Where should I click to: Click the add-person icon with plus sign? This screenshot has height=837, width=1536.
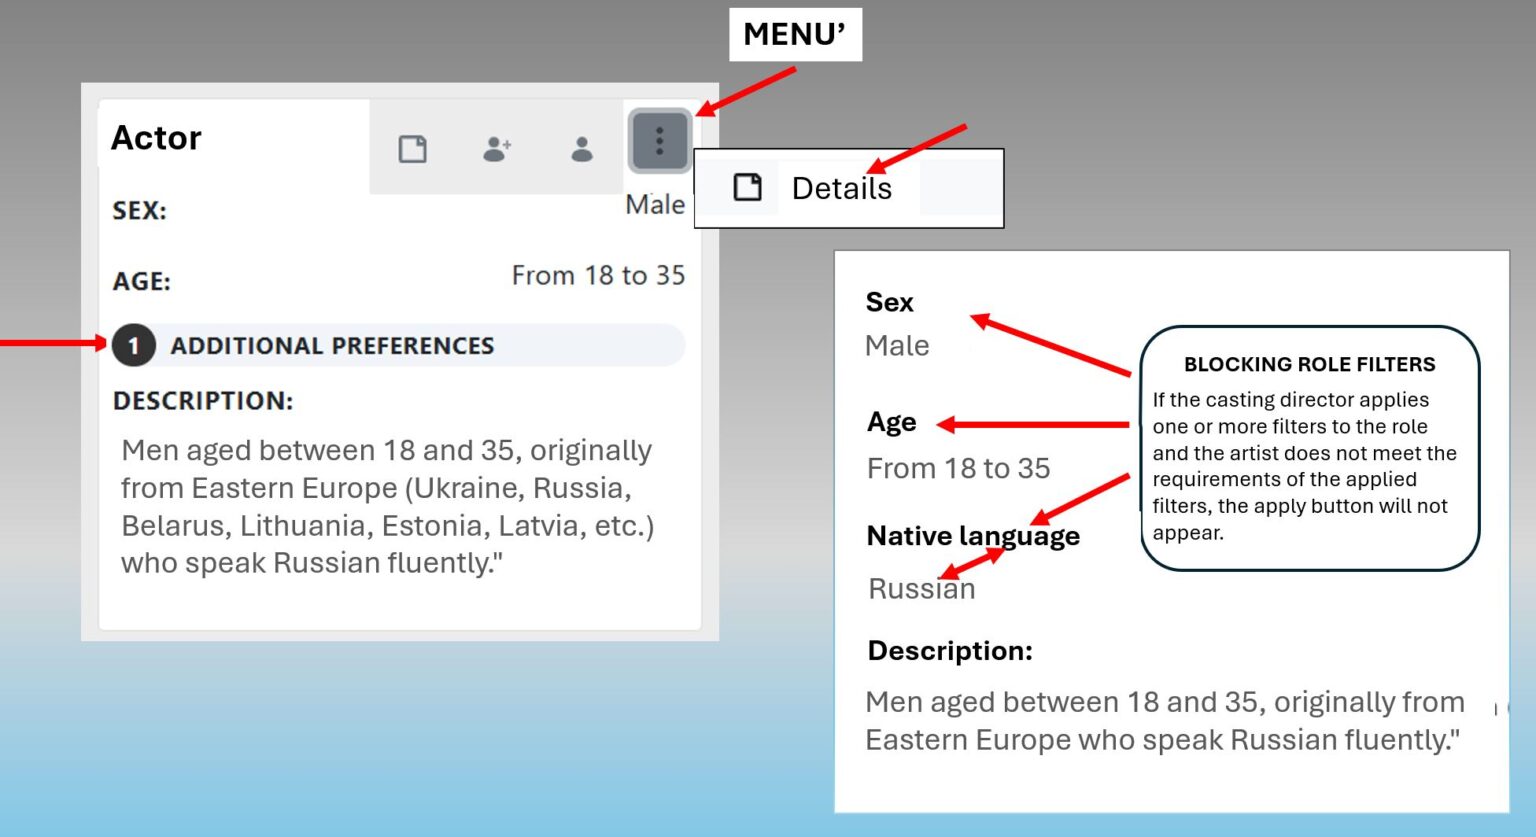pos(497,149)
